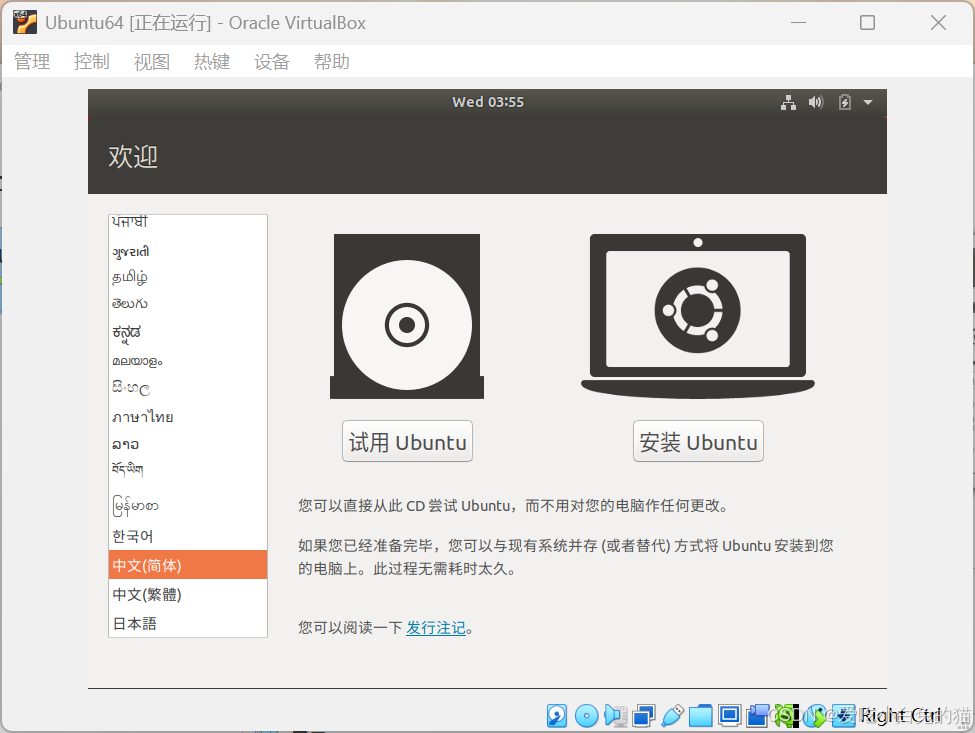Open the hard disk activity indicator
The height and width of the screenshot is (733, 975).
[557, 716]
